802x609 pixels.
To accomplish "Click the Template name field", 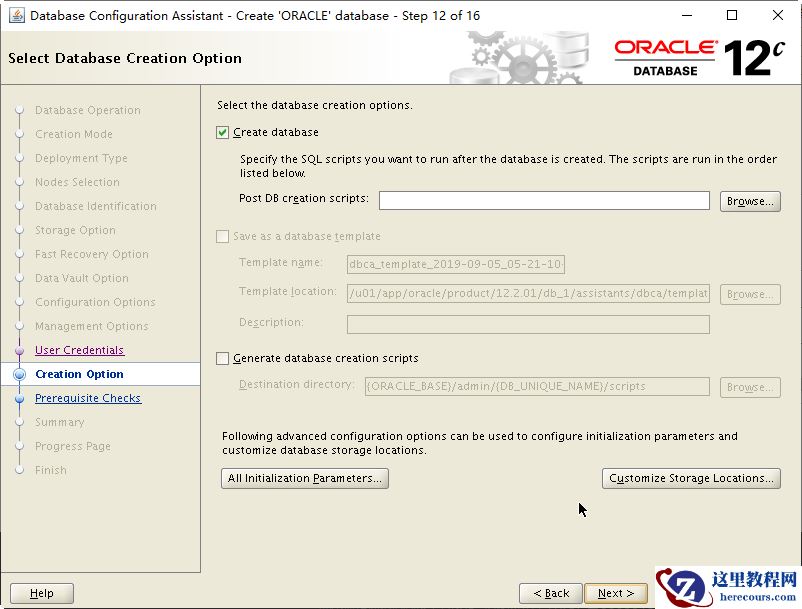I will click(x=456, y=264).
